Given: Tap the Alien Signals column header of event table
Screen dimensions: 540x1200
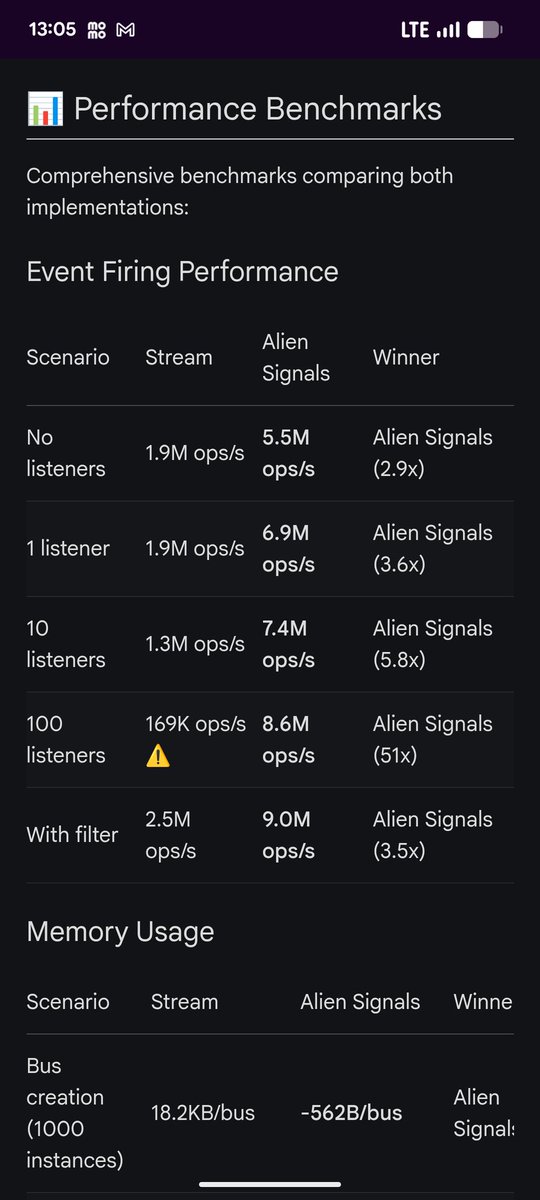Looking at the screenshot, I should coord(296,357).
